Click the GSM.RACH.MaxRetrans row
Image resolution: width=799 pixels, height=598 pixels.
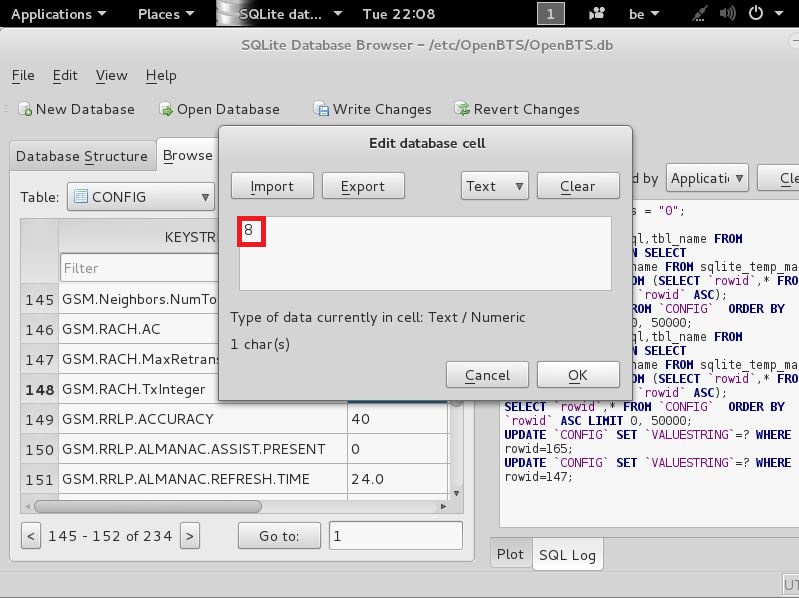click(139, 359)
